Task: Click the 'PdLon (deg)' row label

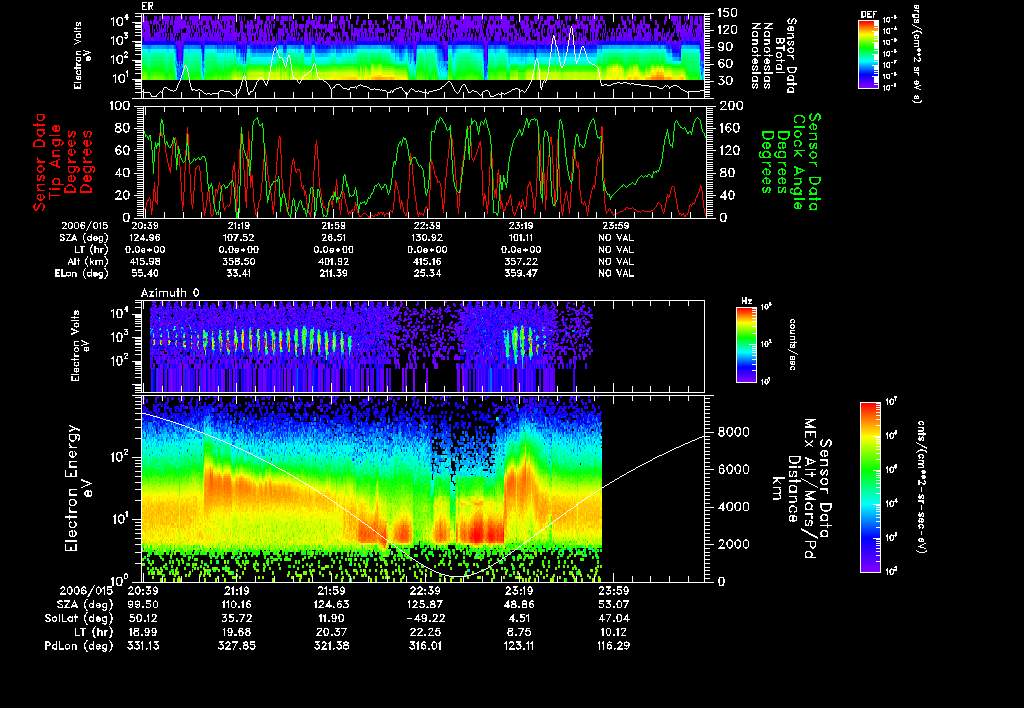Action: click(79, 646)
